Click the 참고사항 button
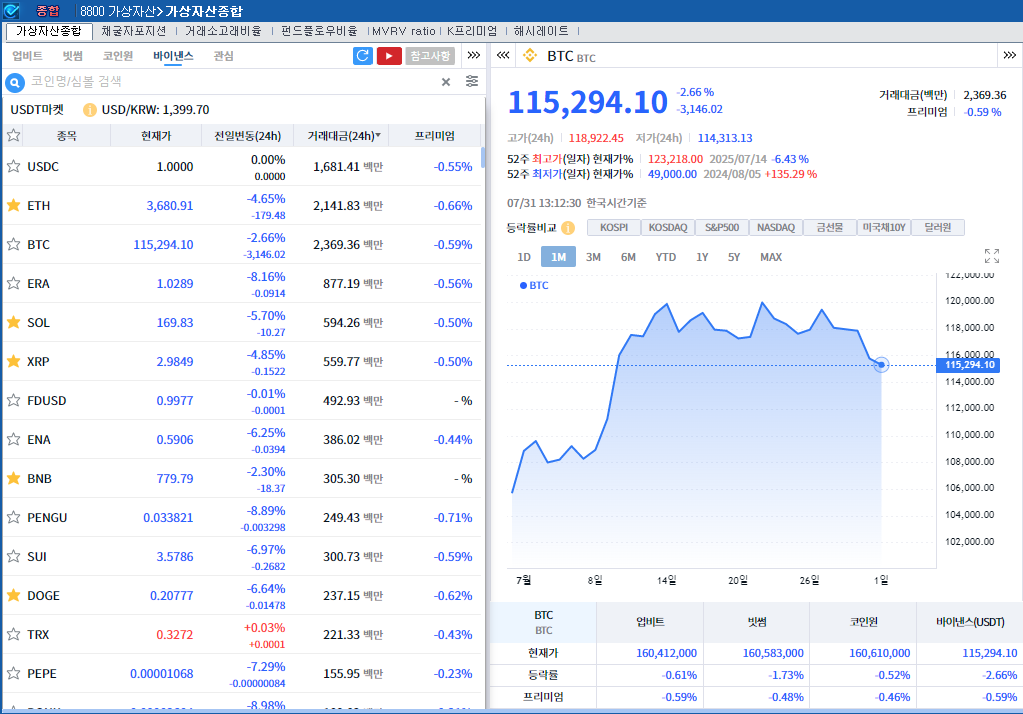 pyautogui.click(x=430, y=56)
